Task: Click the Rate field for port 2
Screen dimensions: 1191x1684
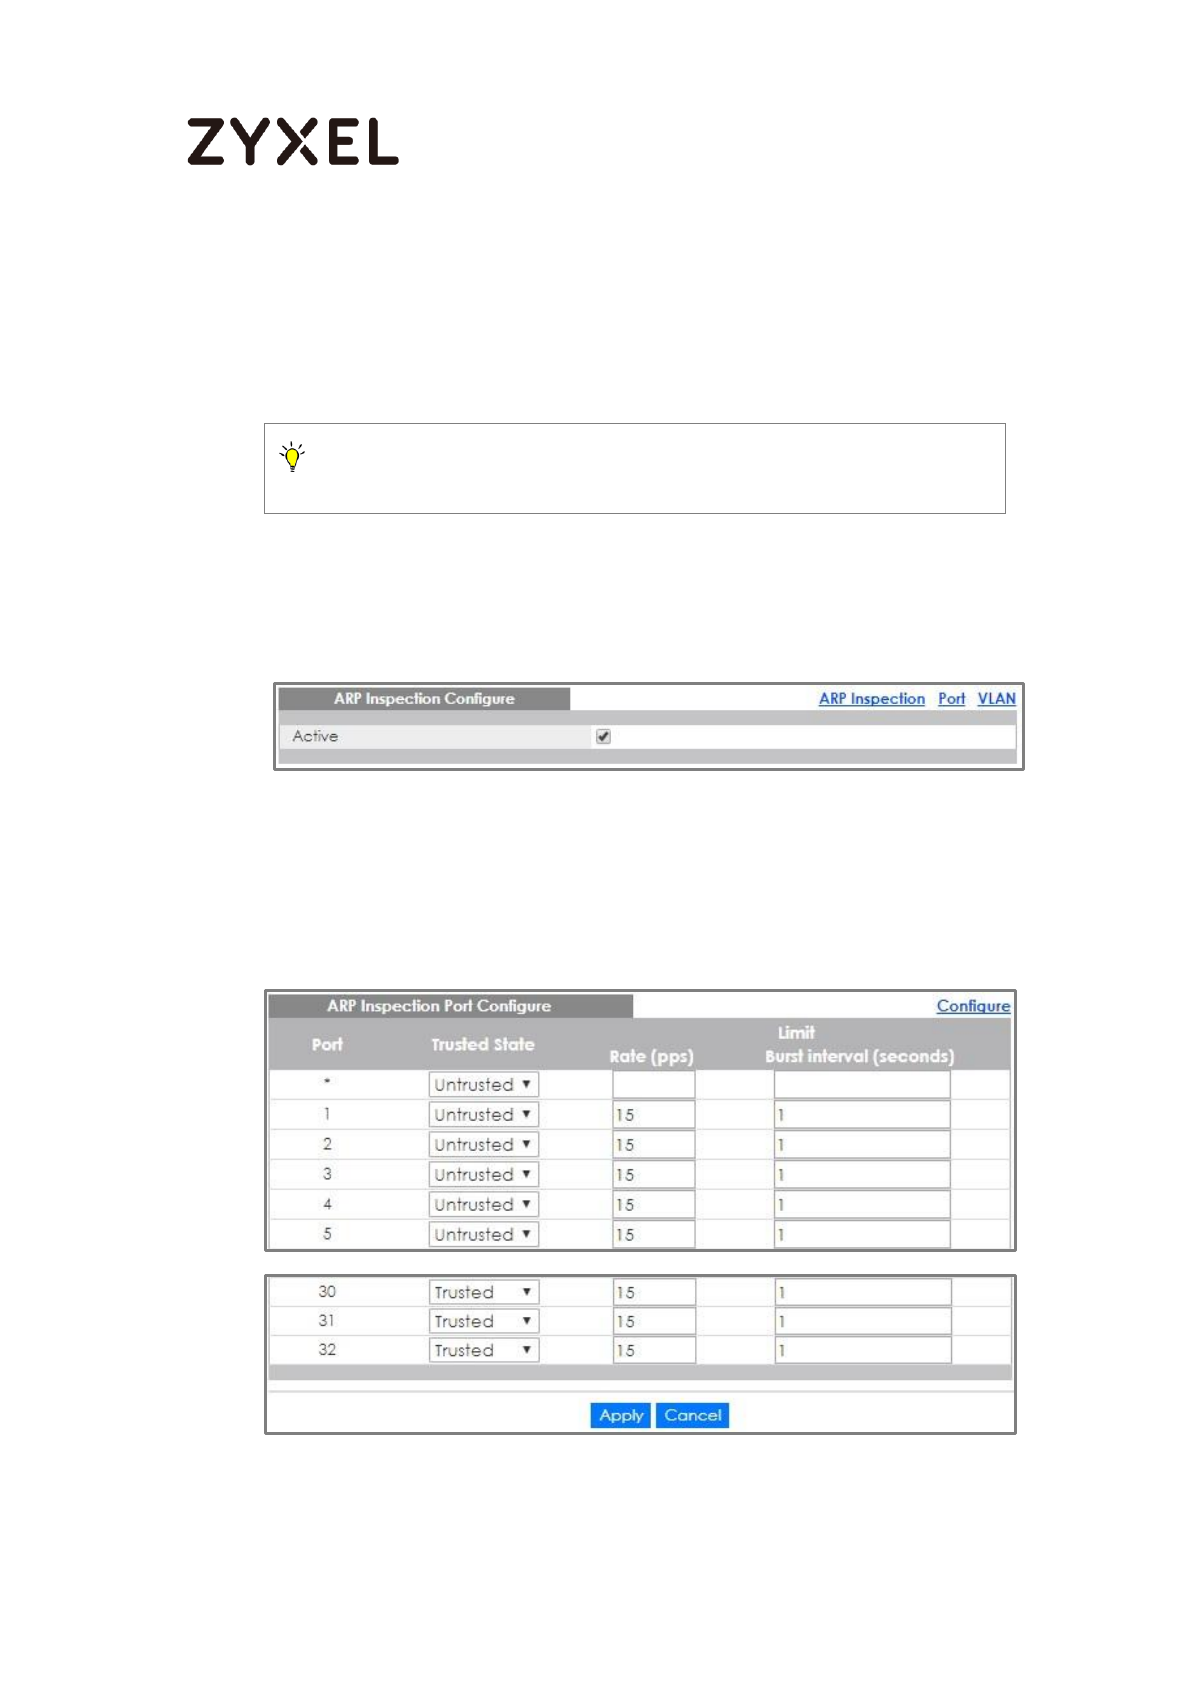Action: (653, 1145)
